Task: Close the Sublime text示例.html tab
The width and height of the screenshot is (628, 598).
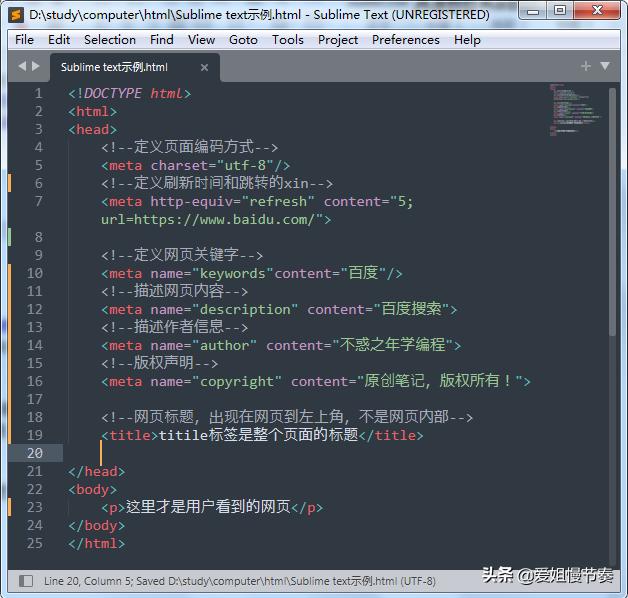Action: coord(204,67)
